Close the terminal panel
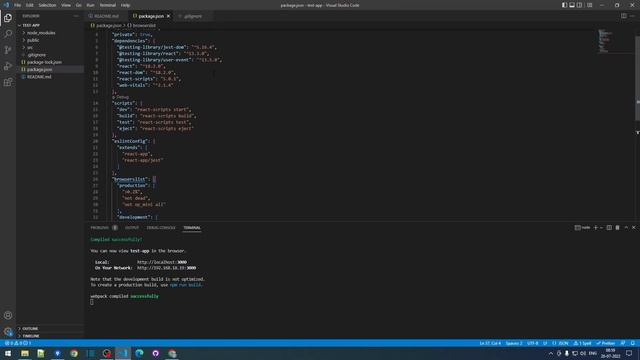Screen dimensions: 640x360 [633, 227]
